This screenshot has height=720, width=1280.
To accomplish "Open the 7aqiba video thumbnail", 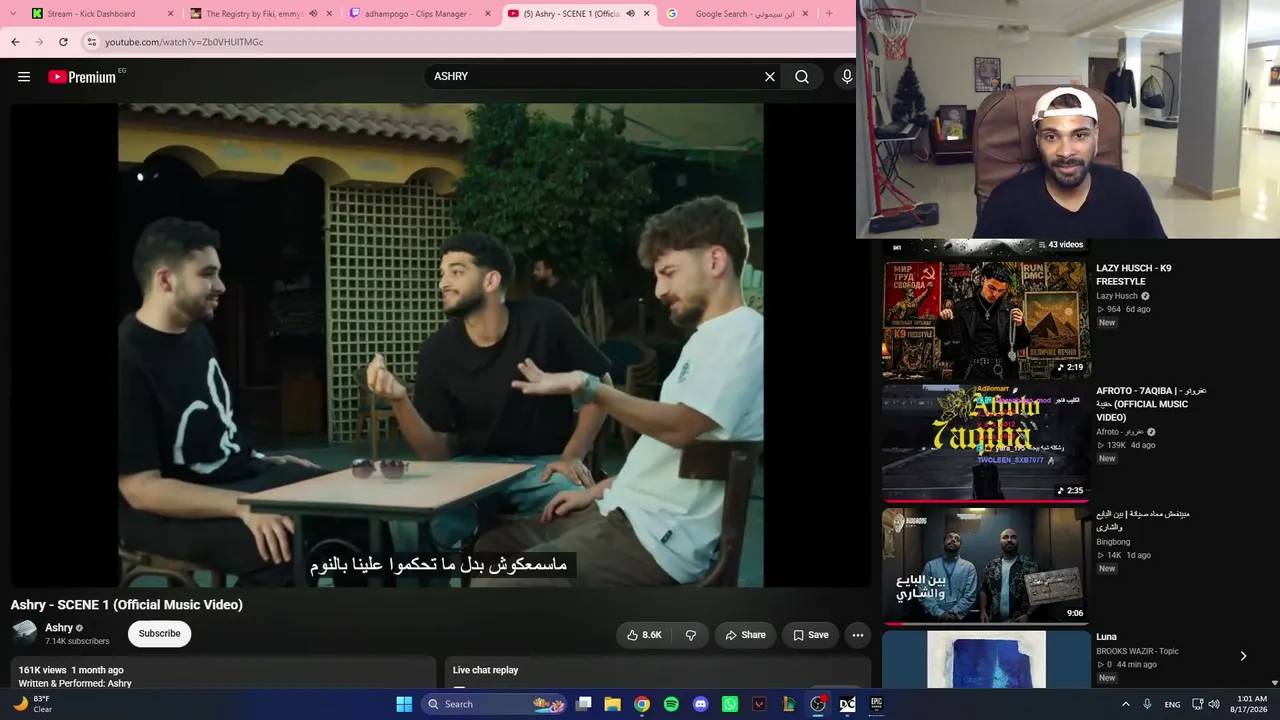I will click(985, 442).
